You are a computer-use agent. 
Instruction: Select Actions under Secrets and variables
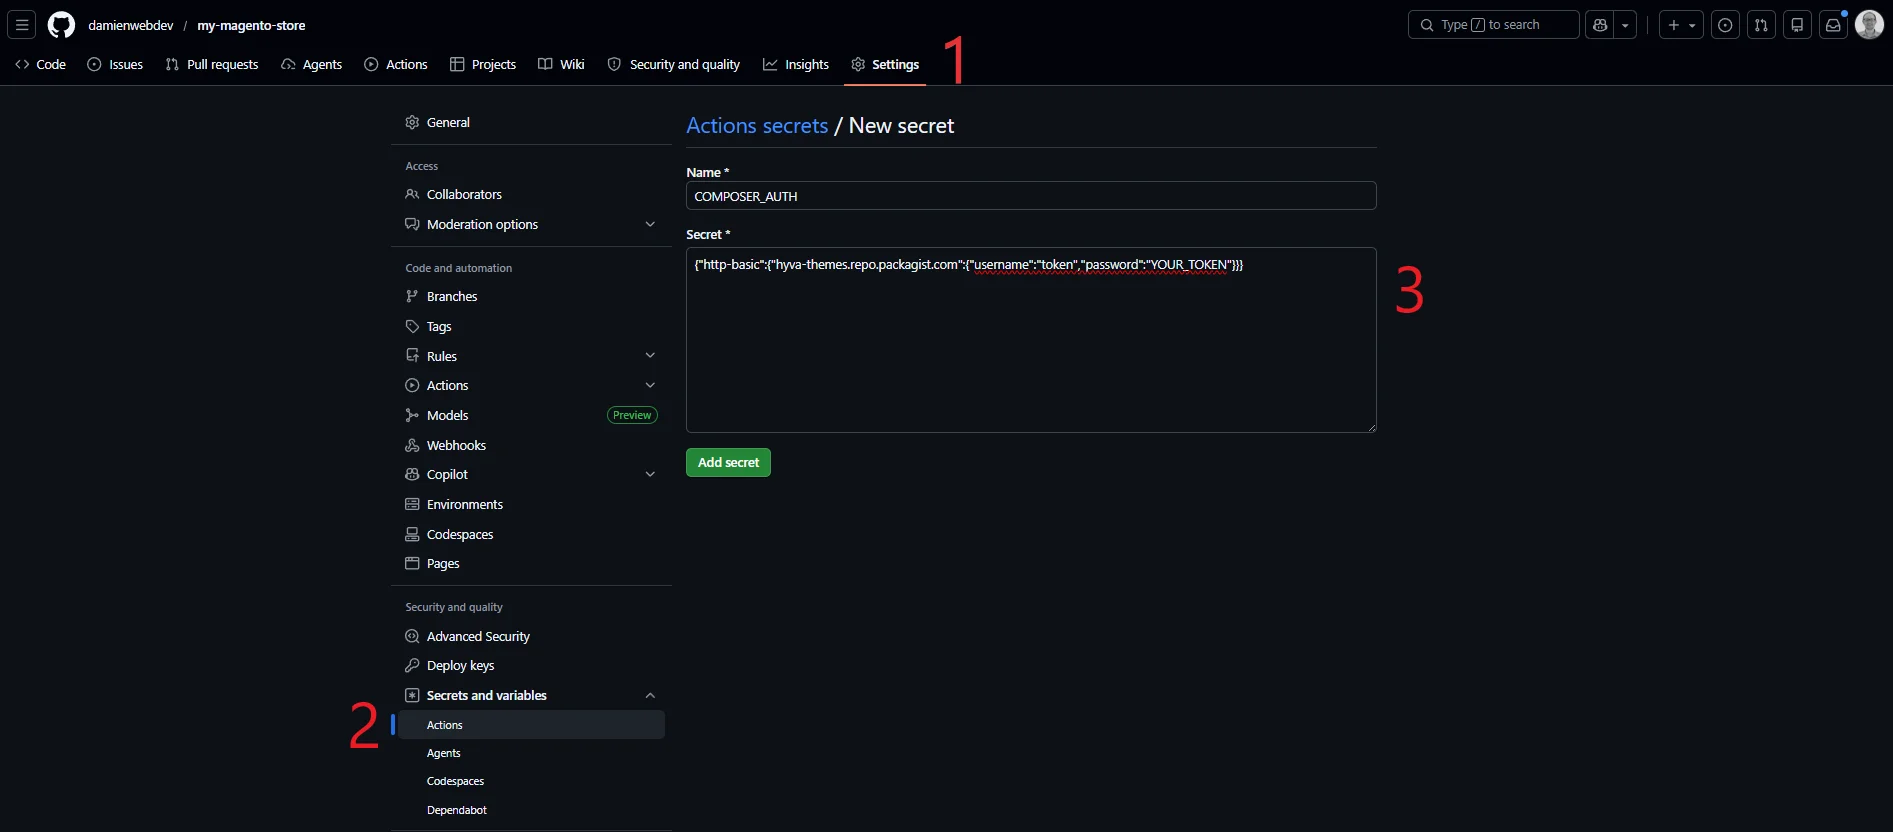(531, 725)
